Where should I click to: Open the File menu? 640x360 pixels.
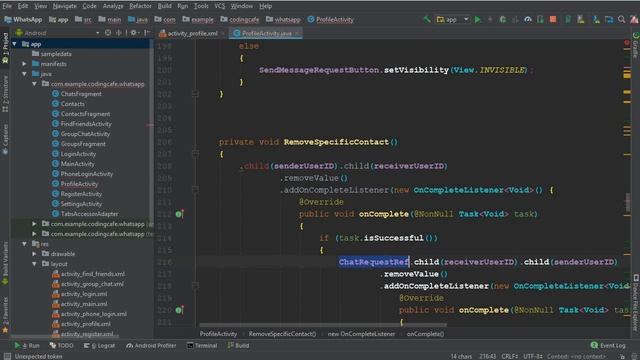coord(7,6)
